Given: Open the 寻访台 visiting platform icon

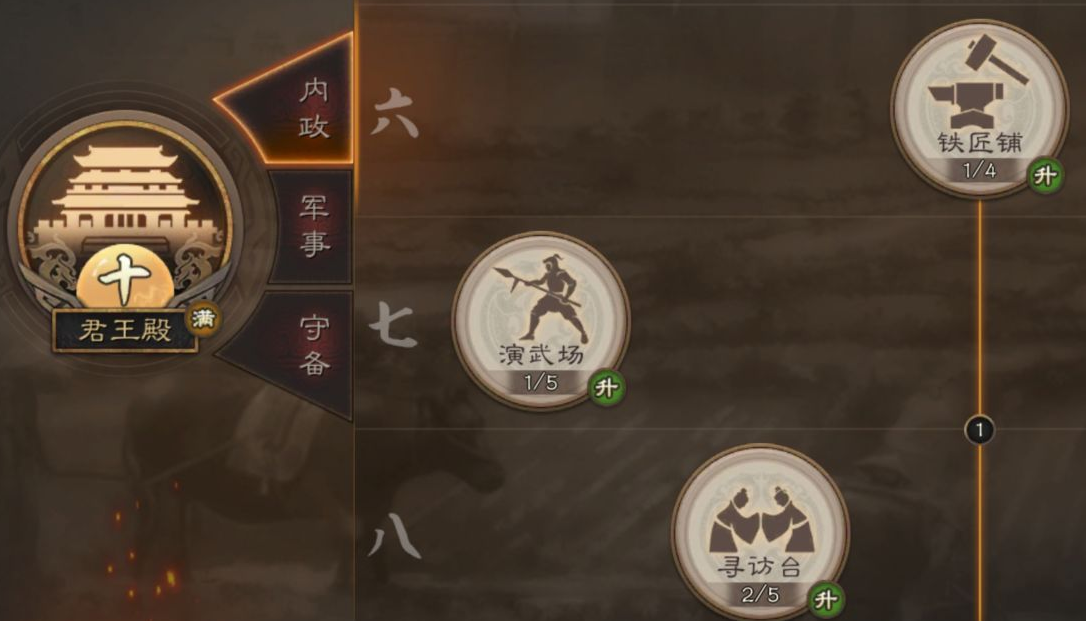Looking at the screenshot, I should pos(760,532).
